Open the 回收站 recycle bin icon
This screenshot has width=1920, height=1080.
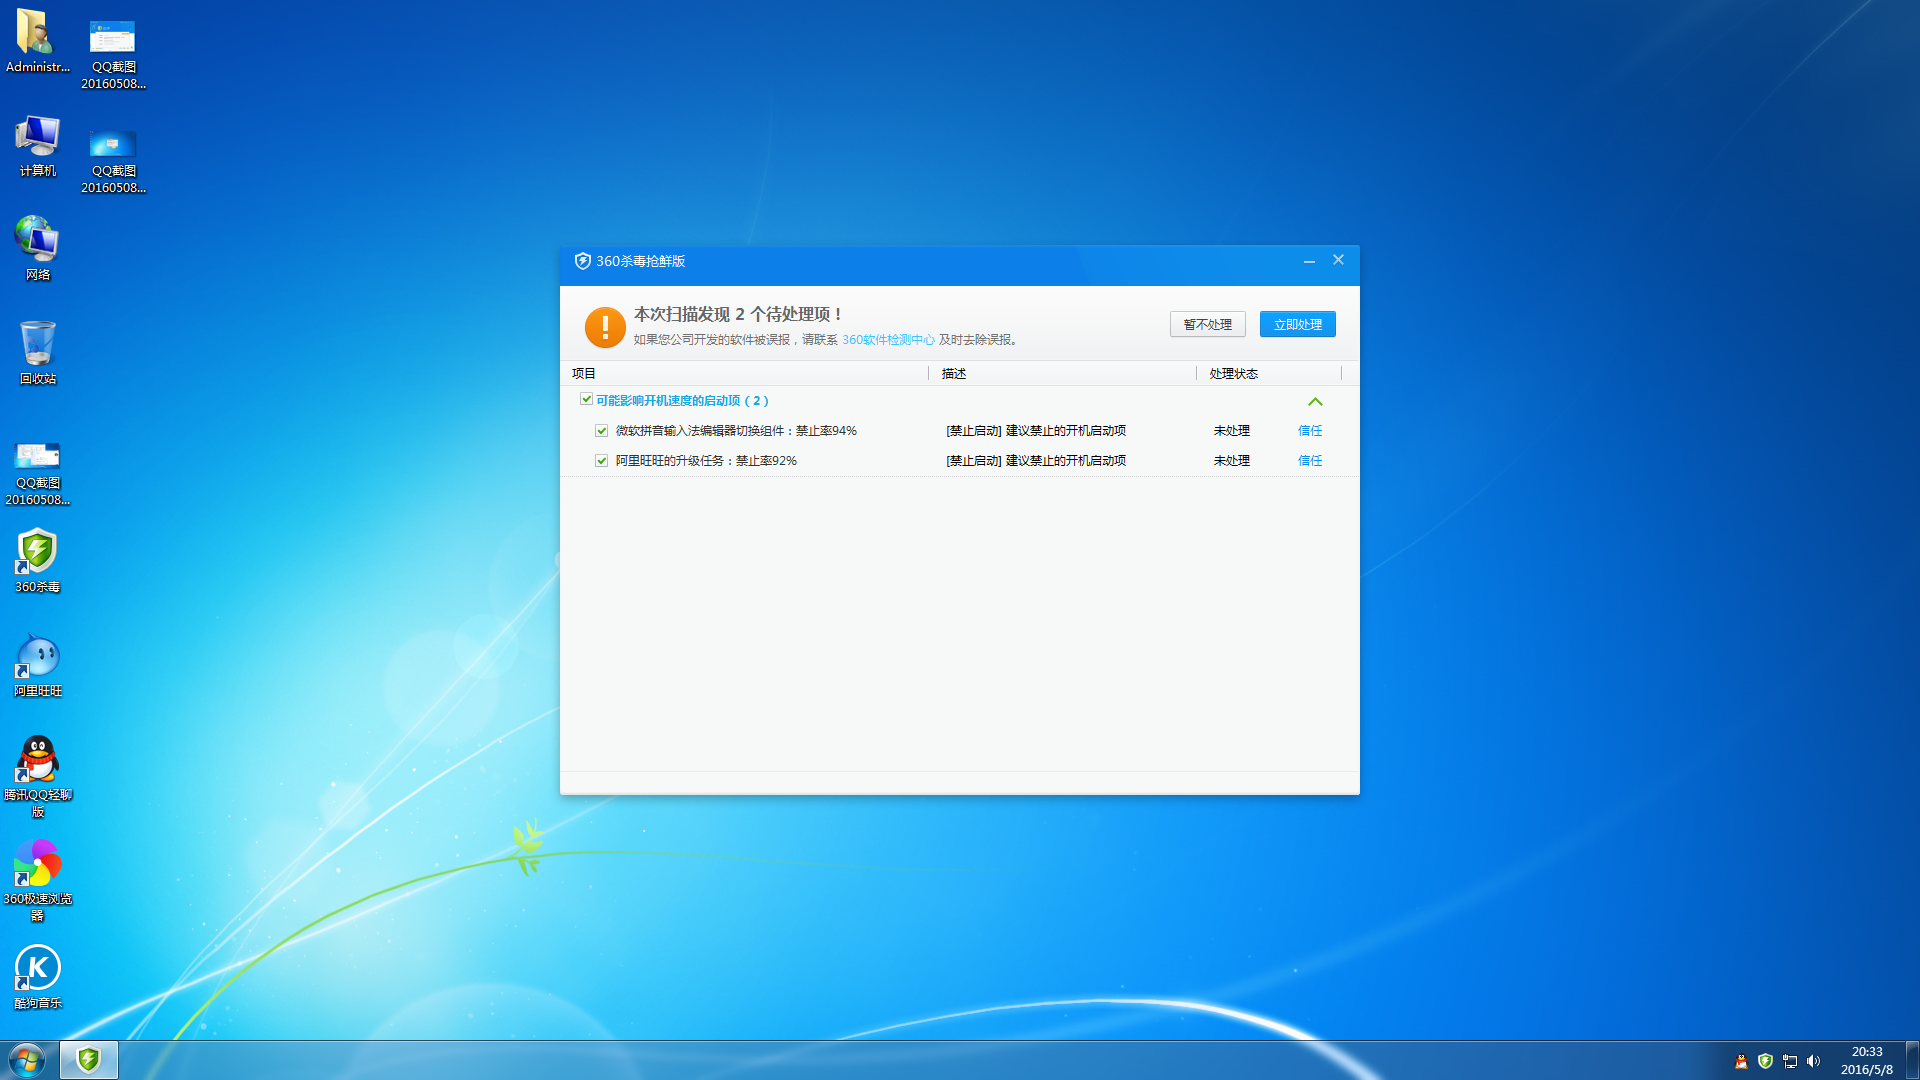tap(37, 345)
